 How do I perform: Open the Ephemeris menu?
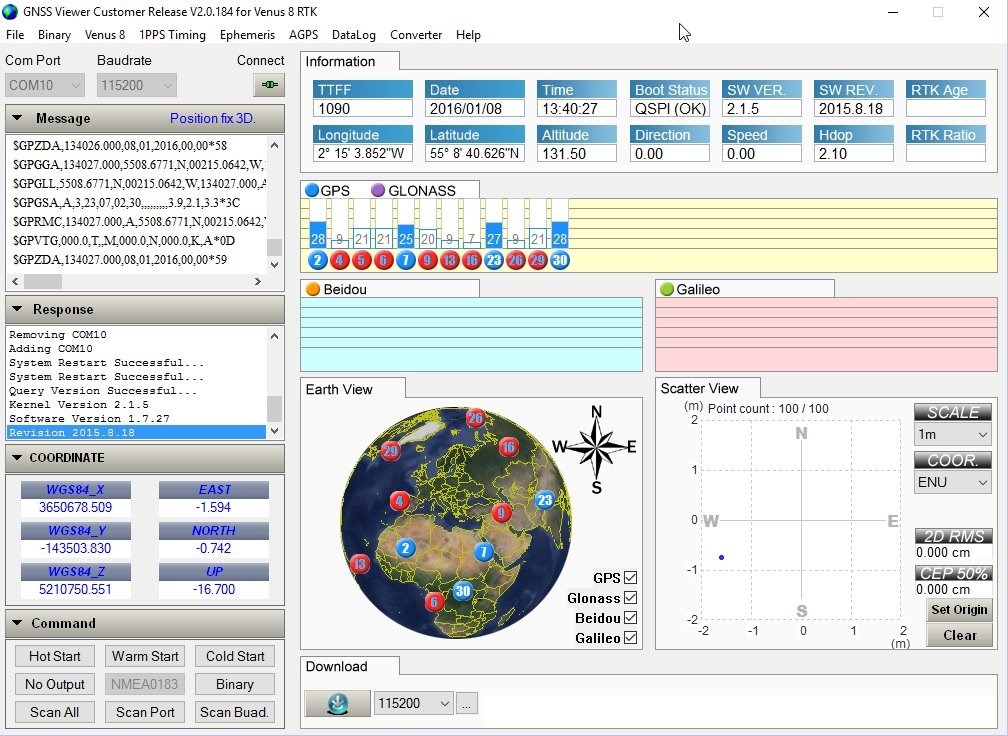tap(247, 34)
